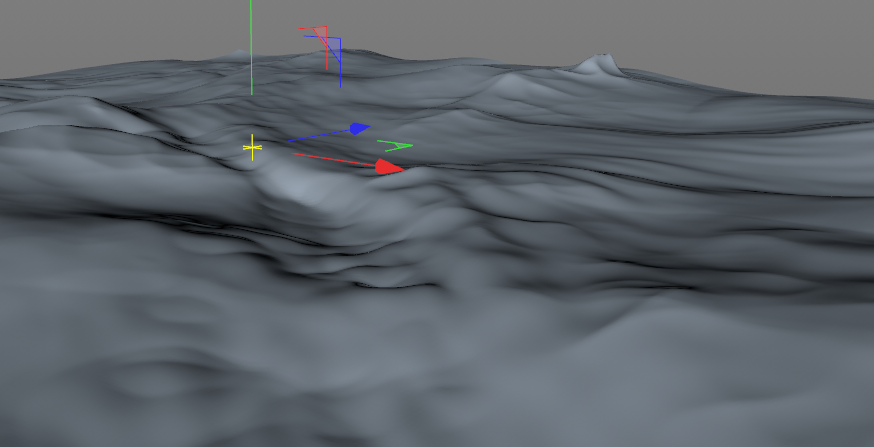The height and width of the screenshot is (447, 874).
Task: Grab the red X-axis arrow handle
Action: coord(389,166)
